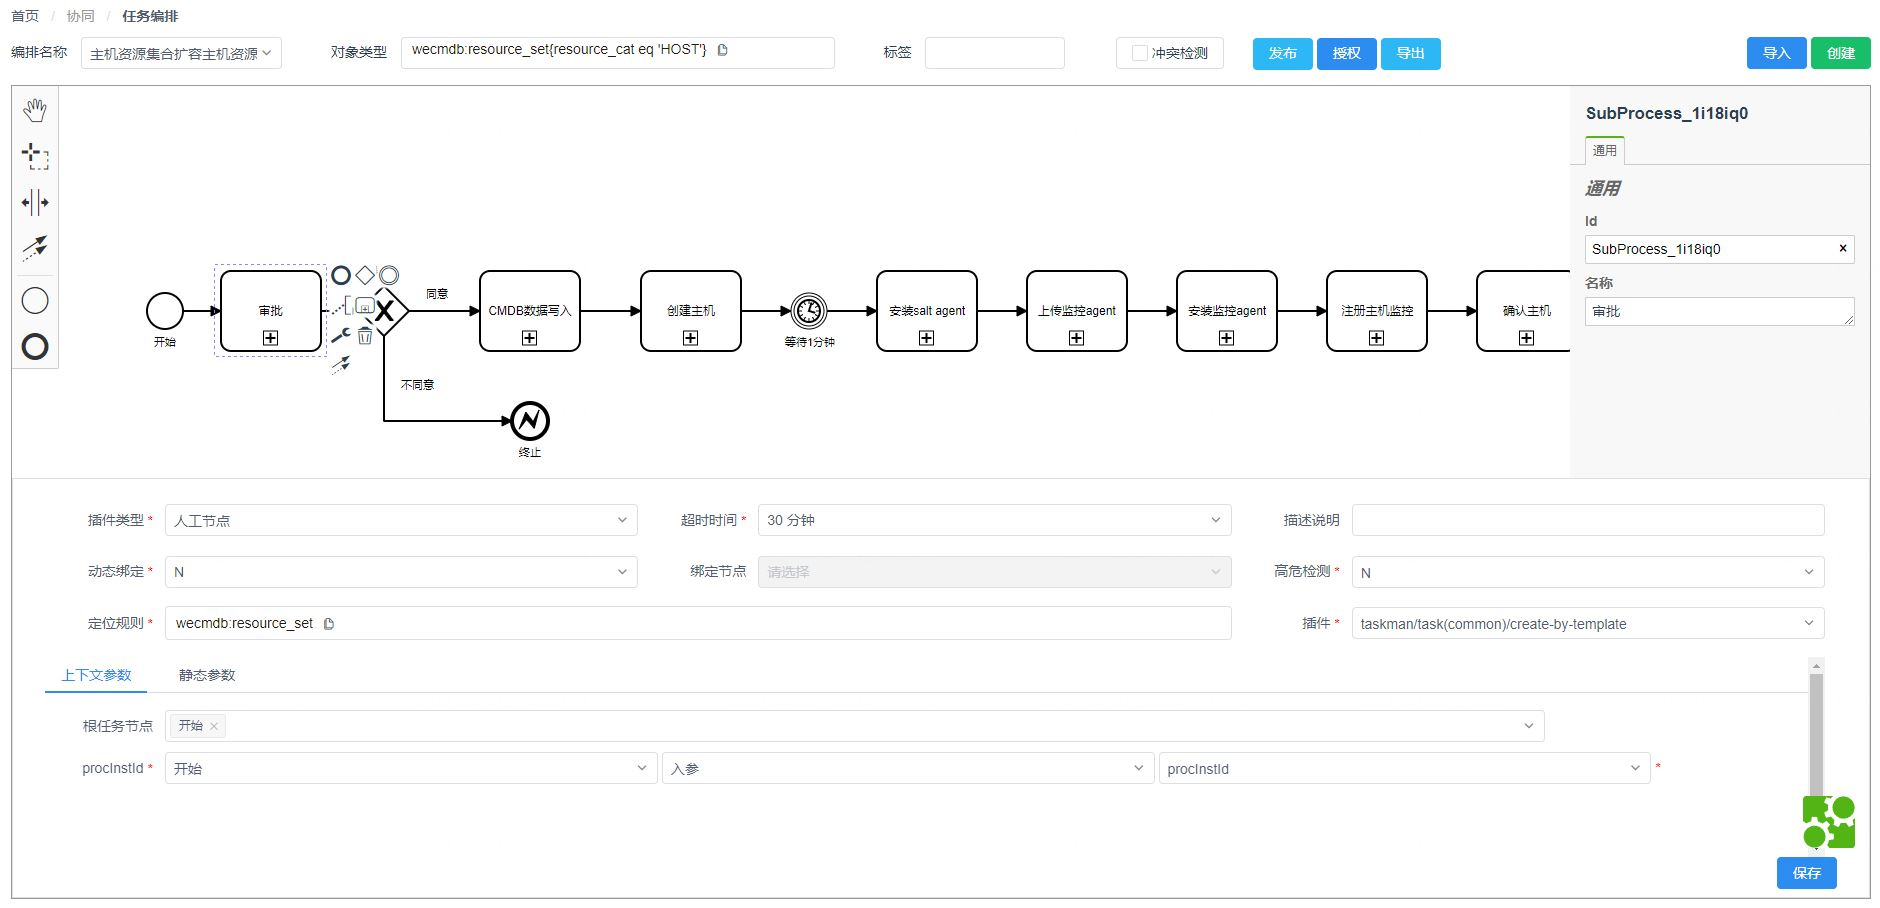The height and width of the screenshot is (908, 1880).
Task: Click the end event shape in palette
Action: [35, 347]
